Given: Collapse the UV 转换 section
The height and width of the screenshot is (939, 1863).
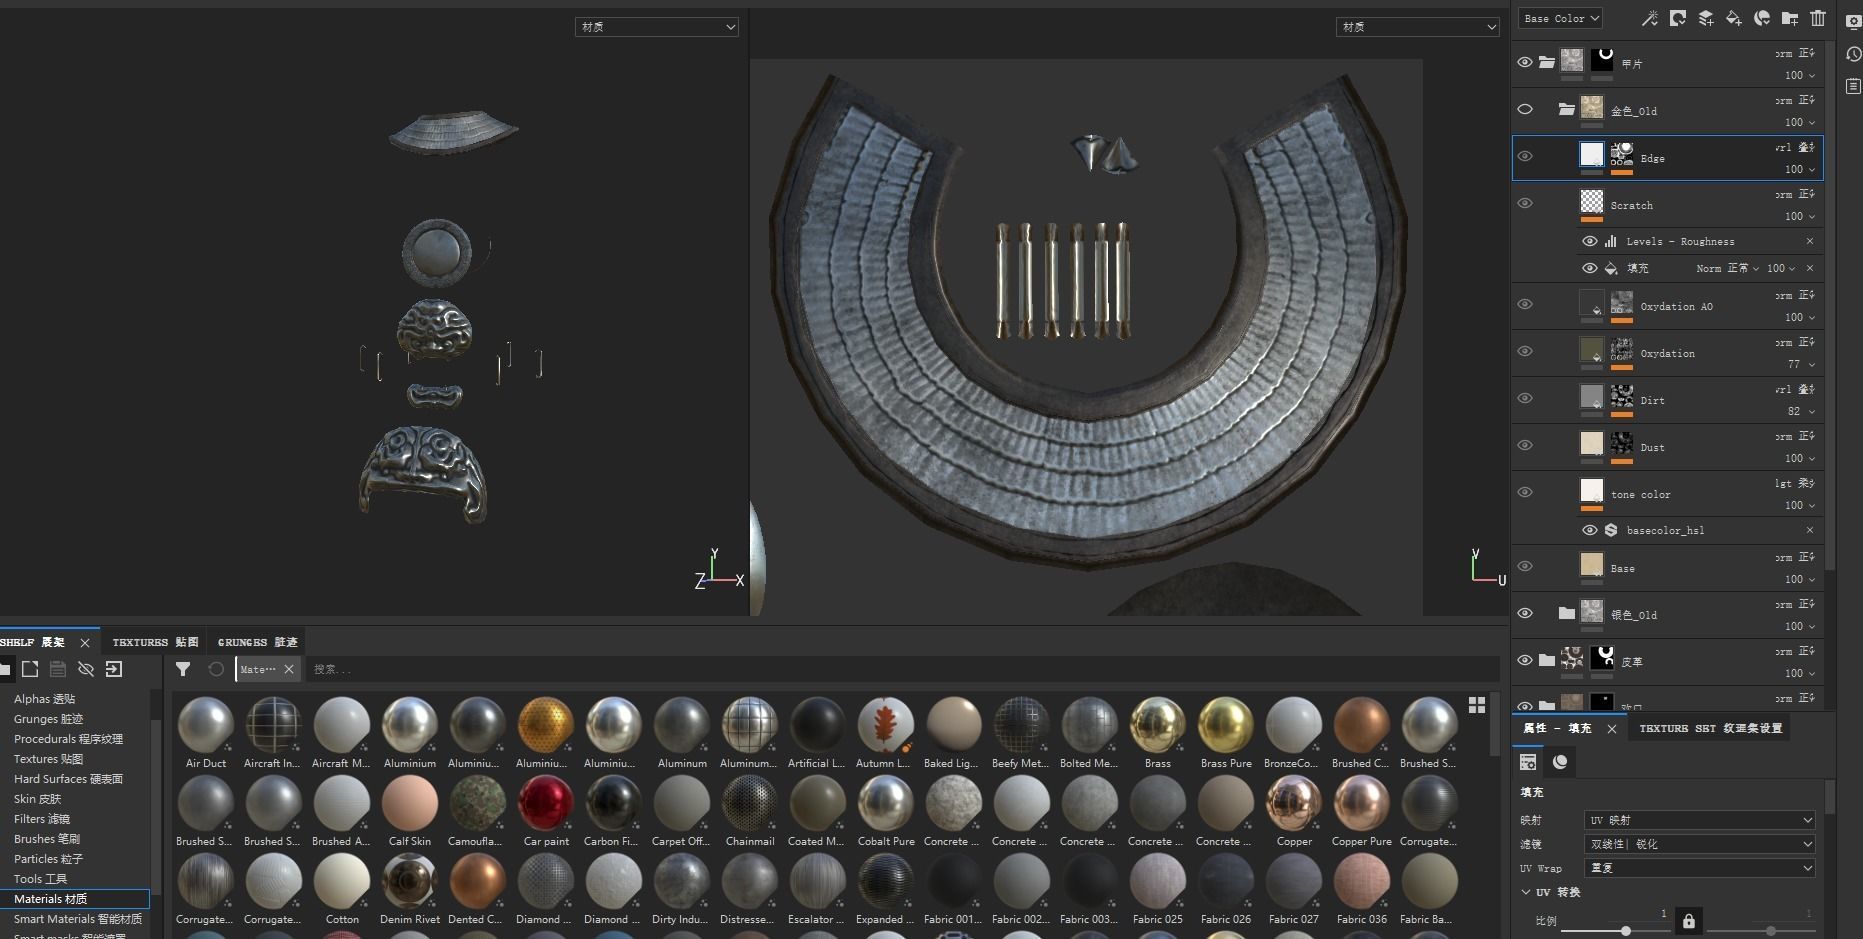Looking at the screenshot, I should tap(1526, 892).
